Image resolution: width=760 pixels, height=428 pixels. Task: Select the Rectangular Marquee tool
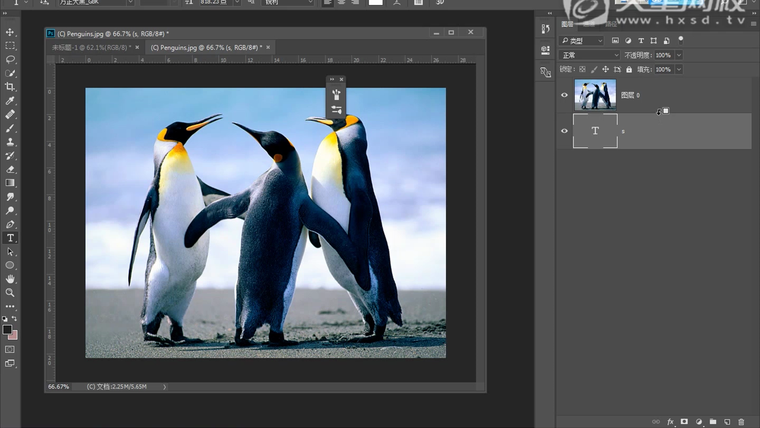point(10,46)
